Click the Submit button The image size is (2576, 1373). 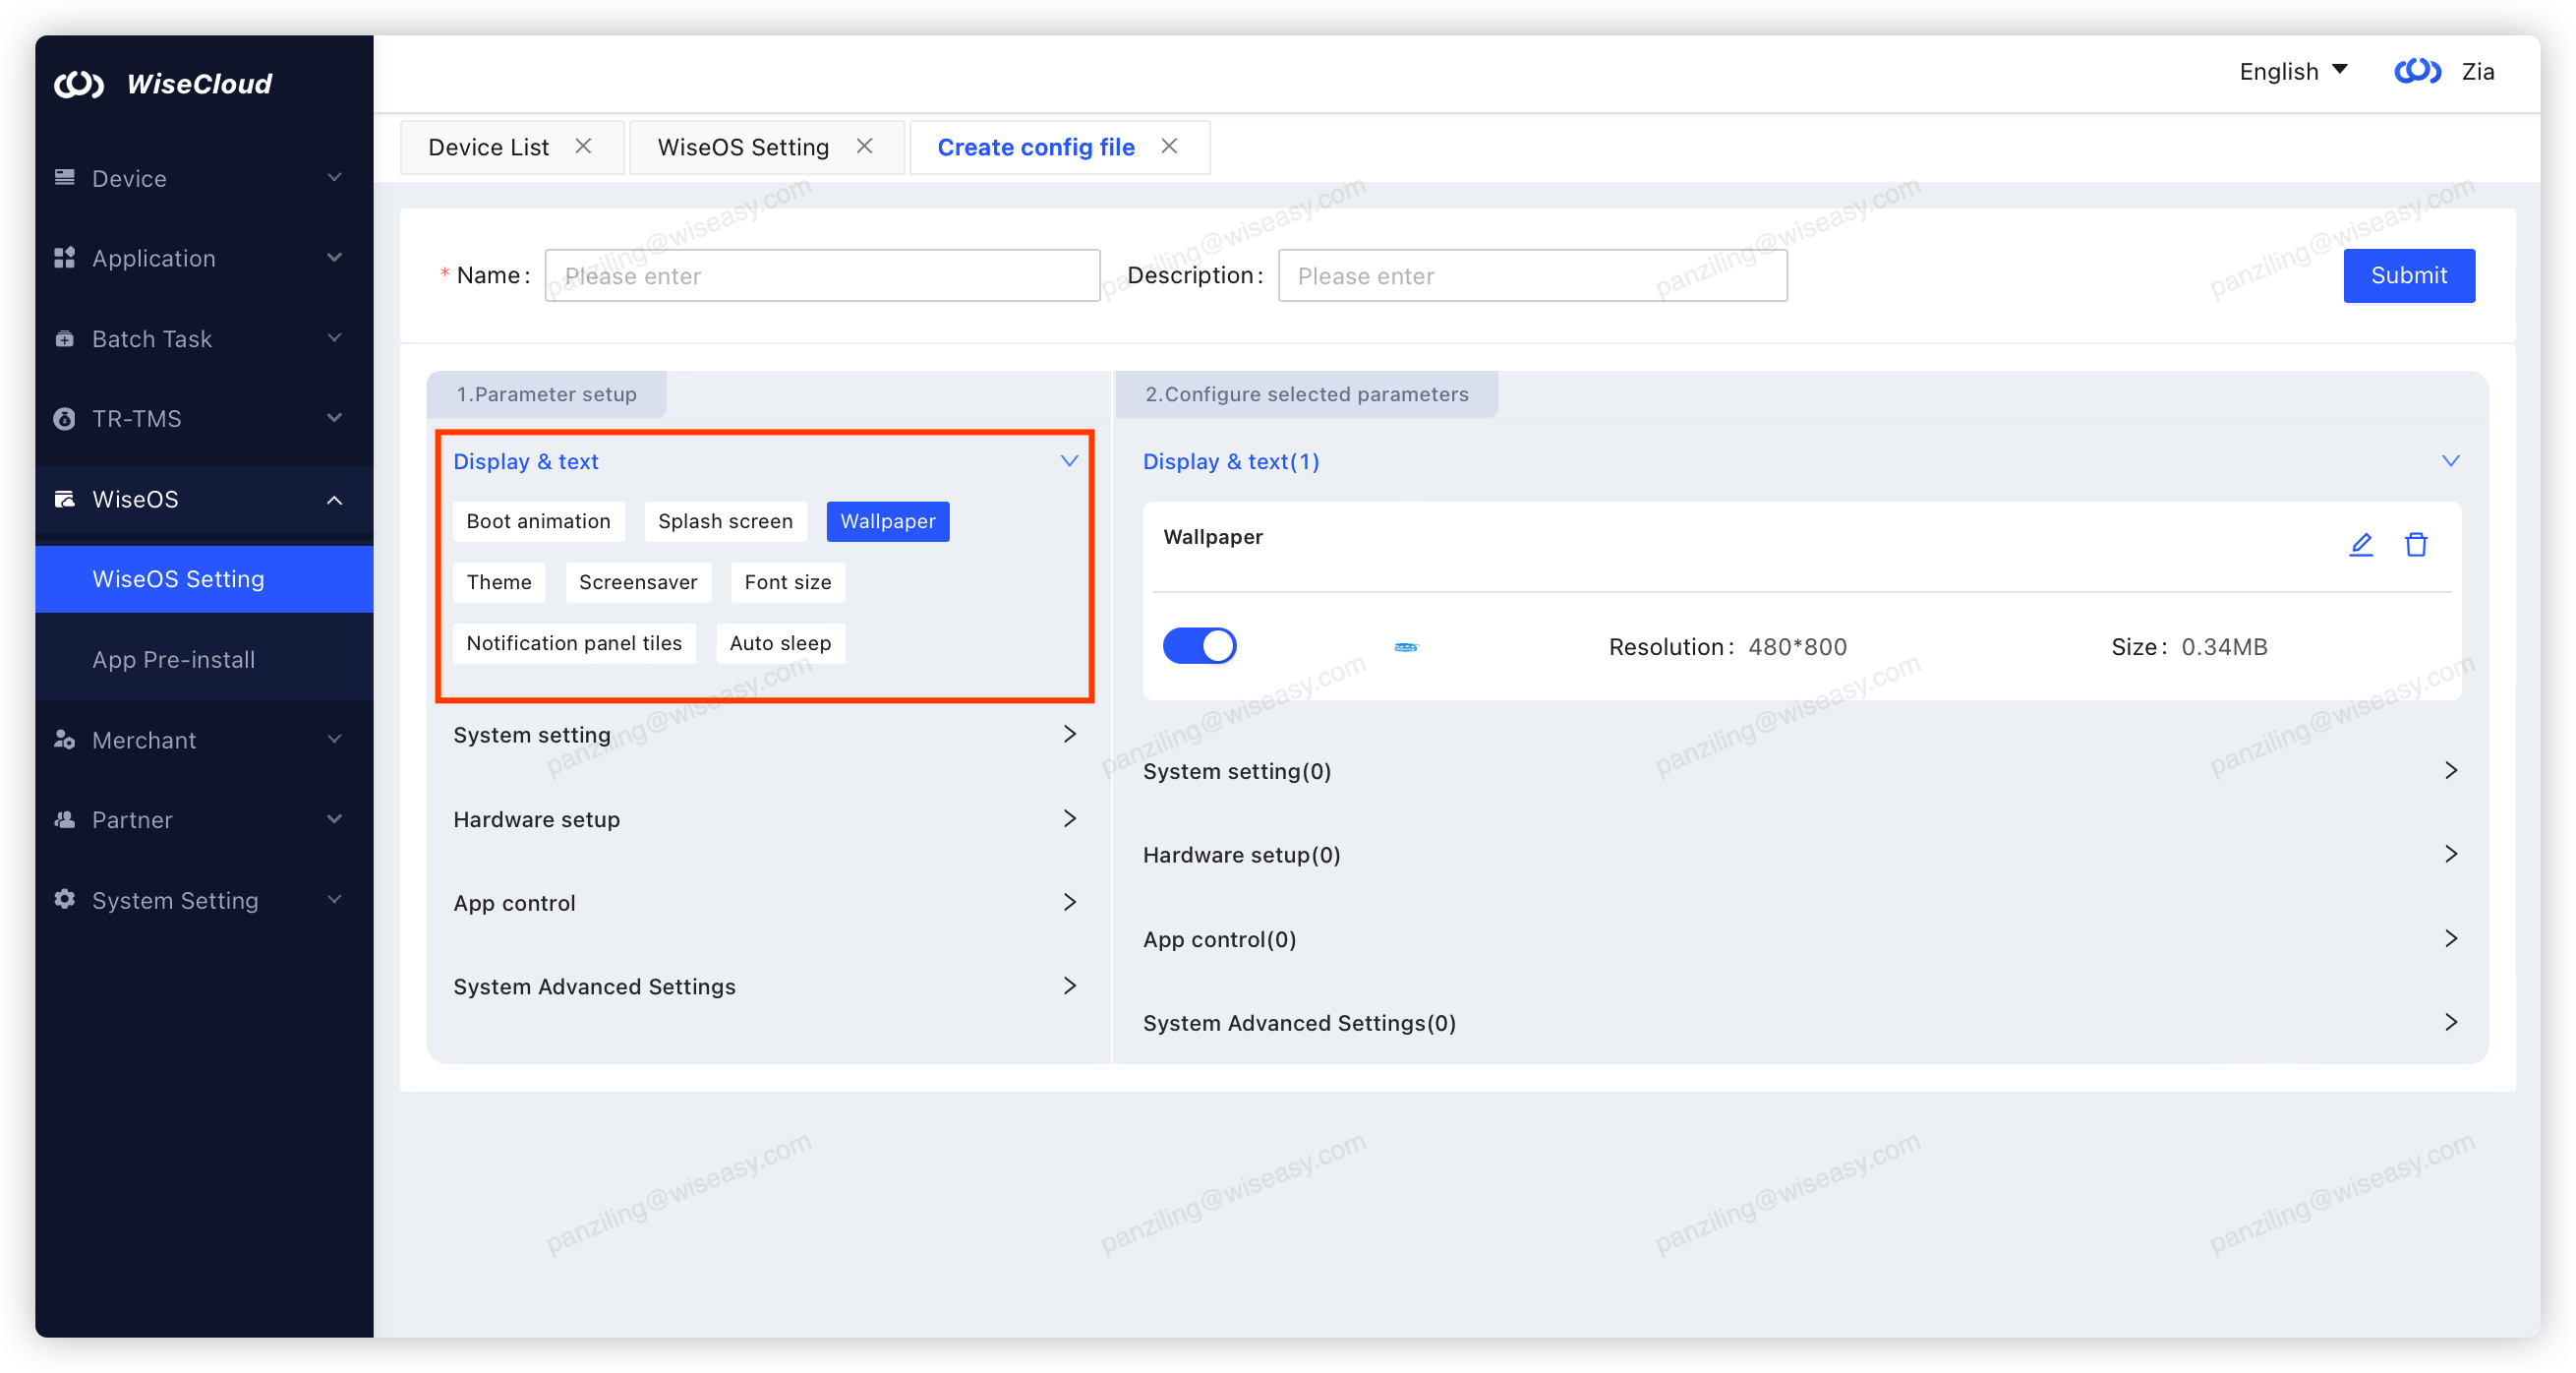[2409, 275]
